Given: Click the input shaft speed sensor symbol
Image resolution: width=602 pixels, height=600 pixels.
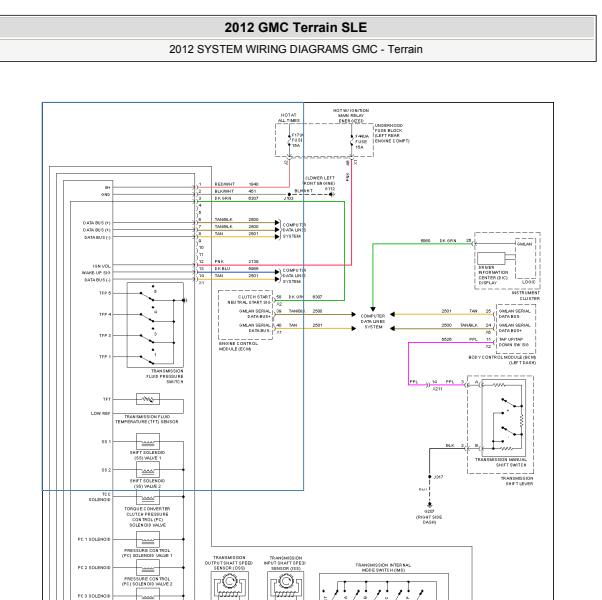Looking at the screenshot, I should pyautogui.click(x=285, y=586).
